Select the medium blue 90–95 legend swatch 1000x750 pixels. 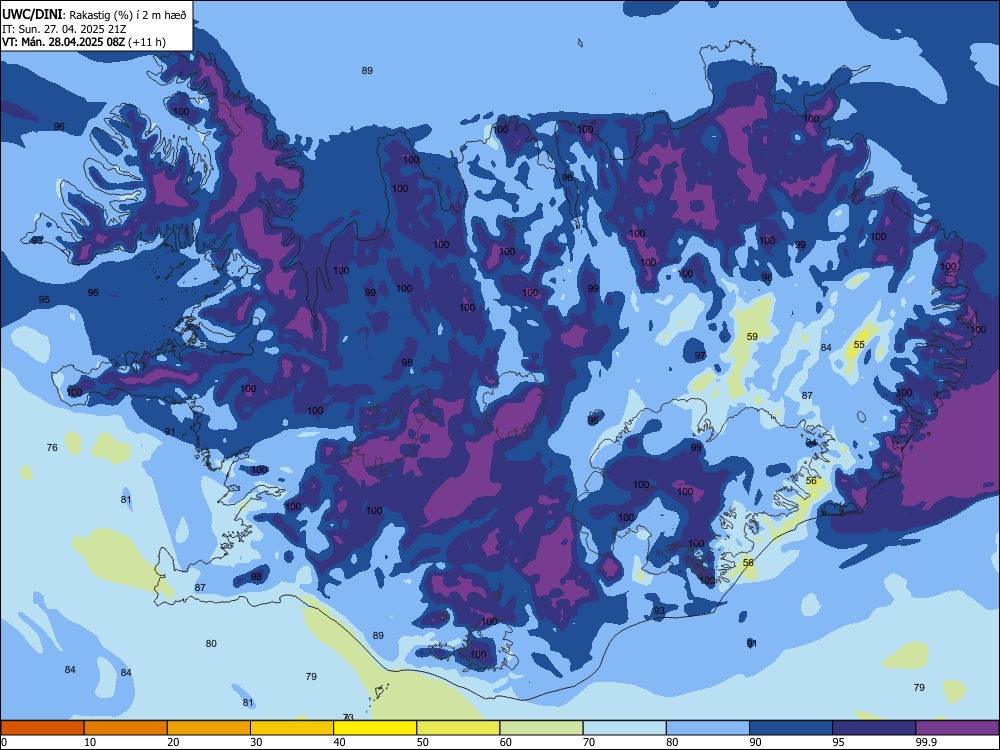tap(791, 728)
